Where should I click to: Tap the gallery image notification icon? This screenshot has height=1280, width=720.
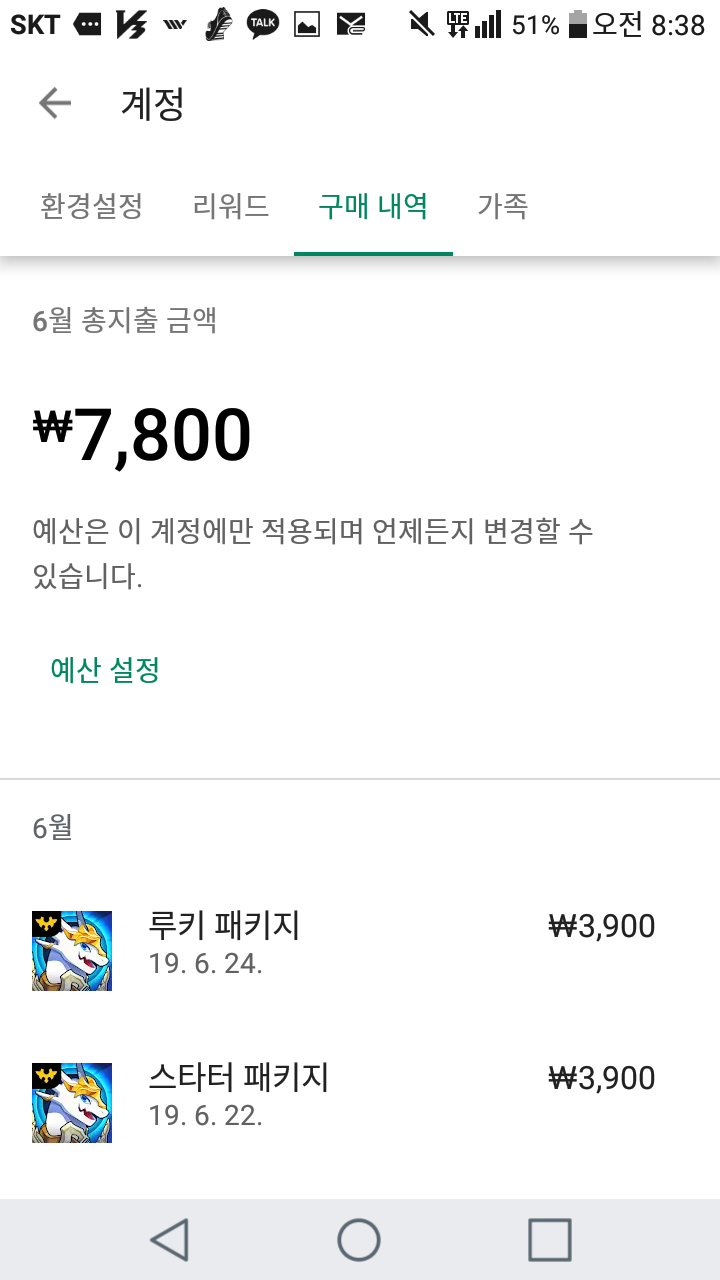[306, 24]
